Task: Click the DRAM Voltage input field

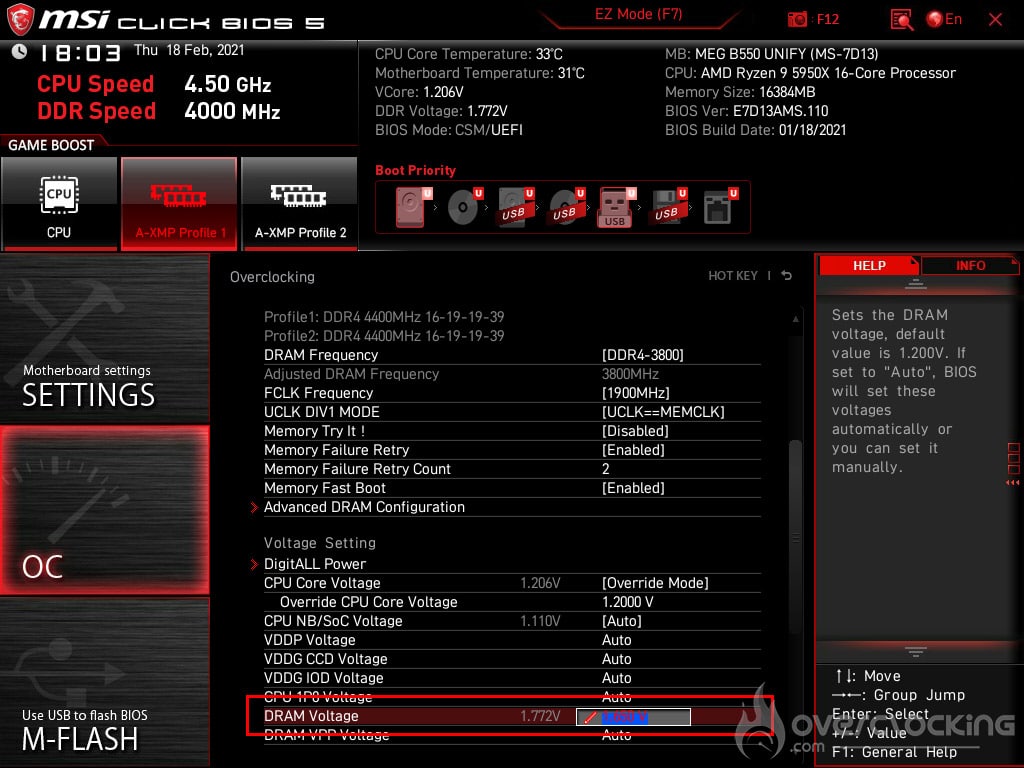Action: [633, 716]
